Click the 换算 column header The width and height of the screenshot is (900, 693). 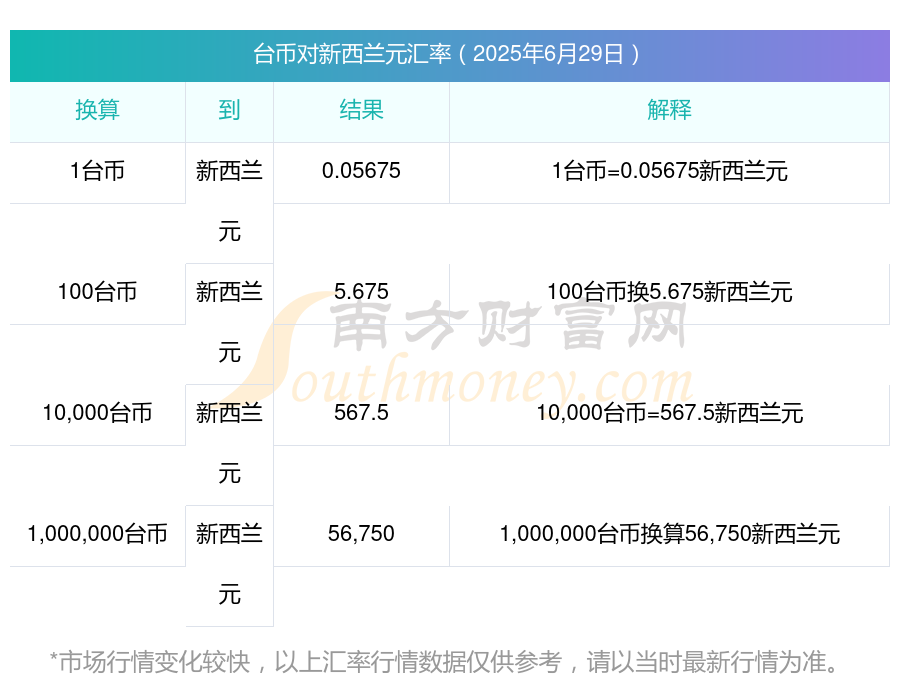click(x=98, y=110)
